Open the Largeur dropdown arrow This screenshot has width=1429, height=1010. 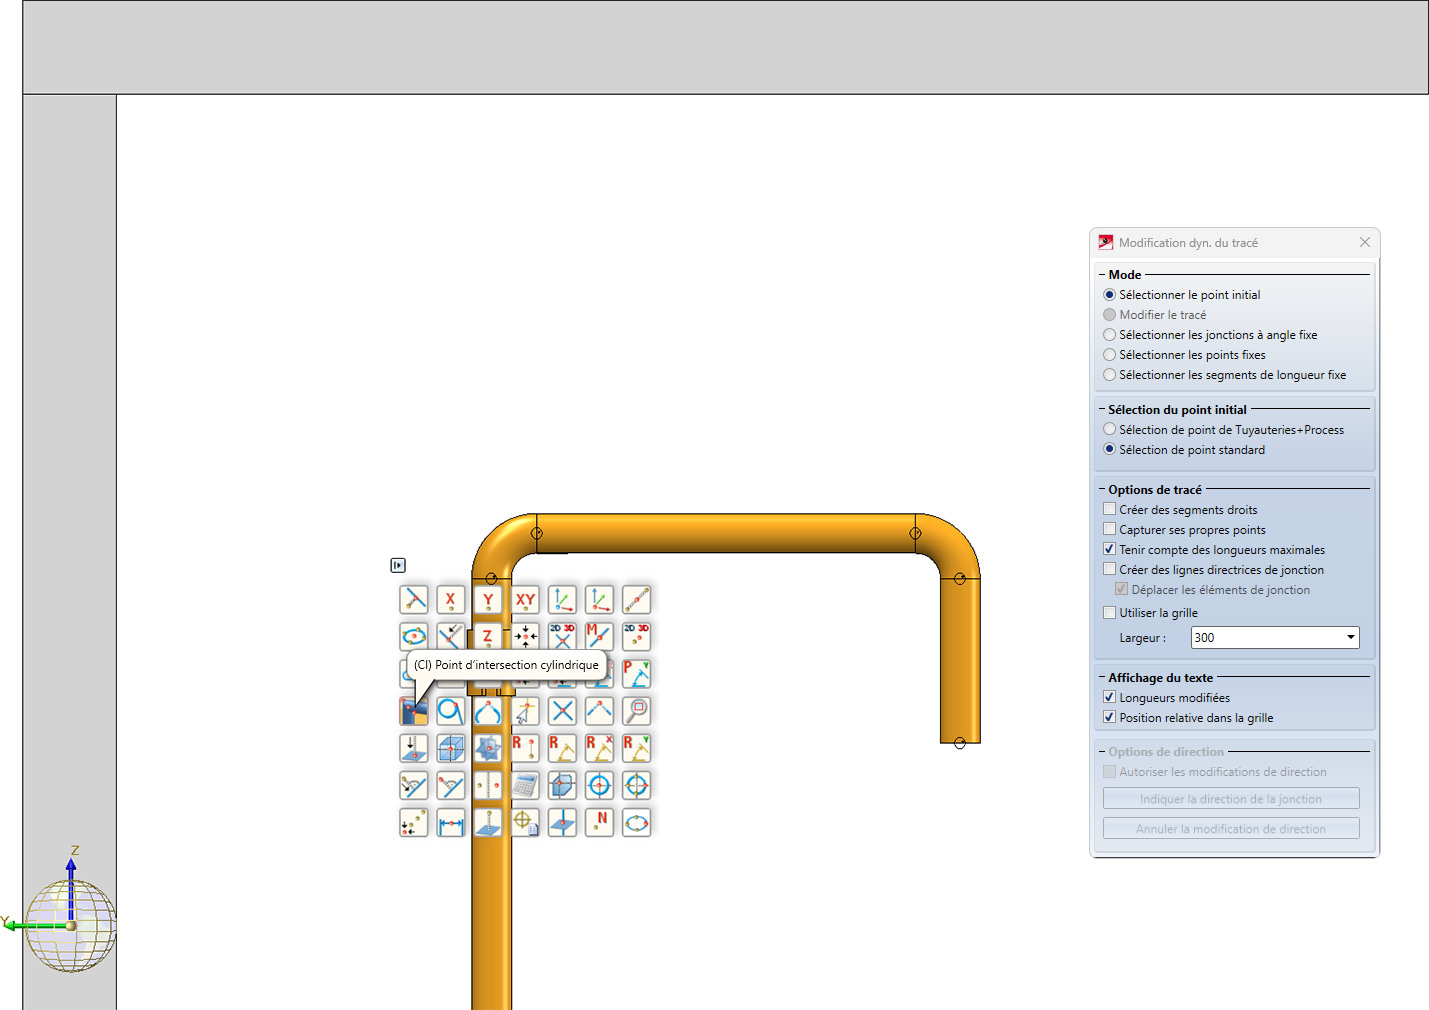point(1350,638)
